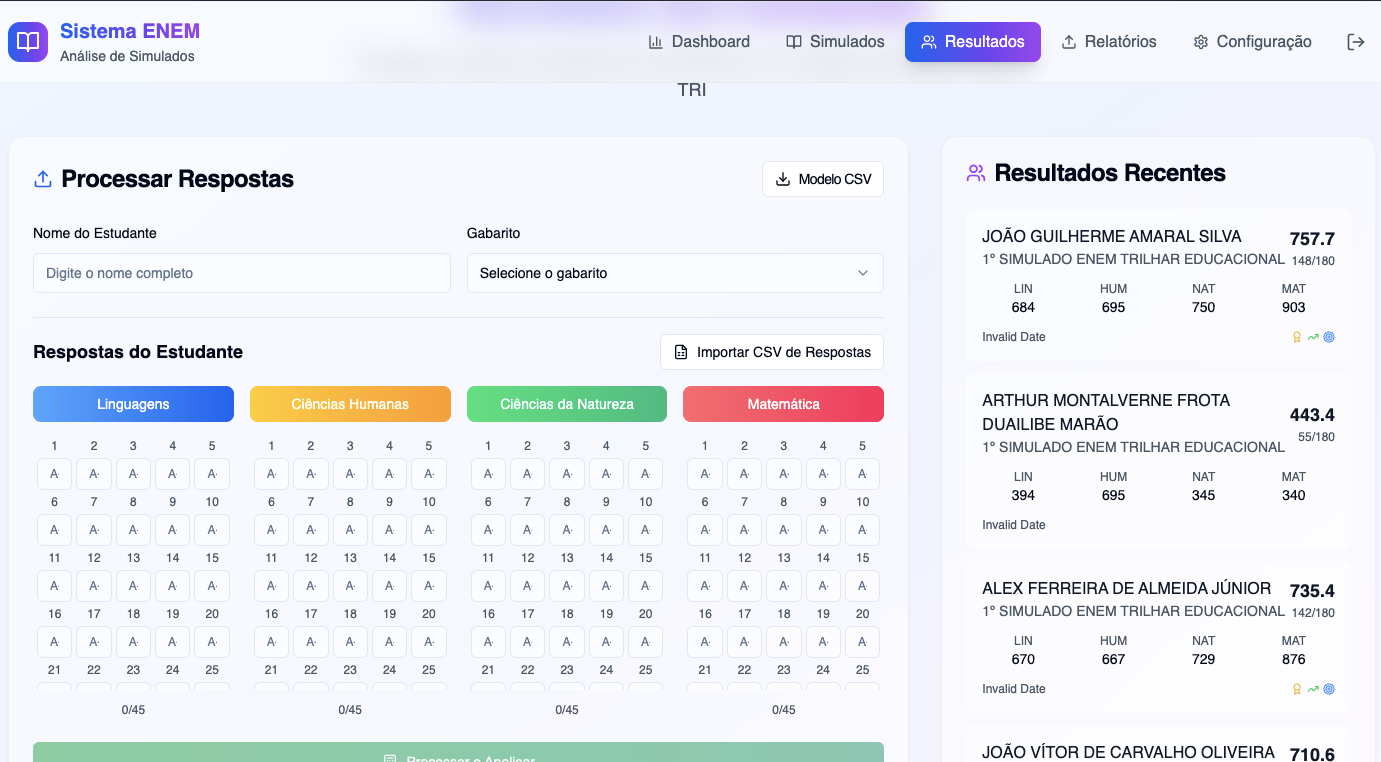Open the Configuração tab
The height and width of the screenshot is (762, 1381).
coord(1252,42)
